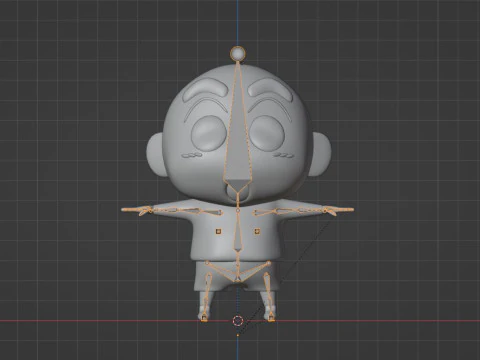Viewport: 480px width, 360px height.
Task: Select the foot bone on the screen-right leg
Action: click(272, 316)
